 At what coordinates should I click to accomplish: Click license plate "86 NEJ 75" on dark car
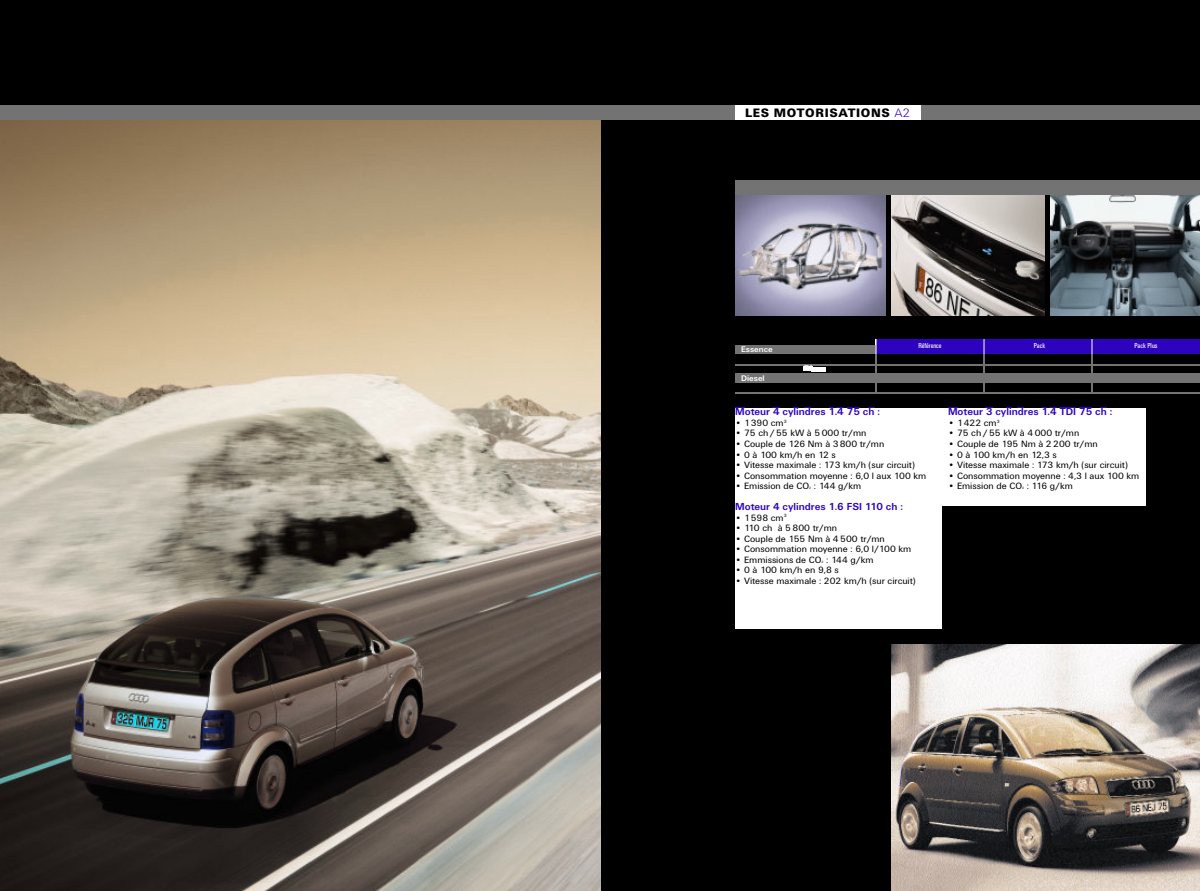1148,807
